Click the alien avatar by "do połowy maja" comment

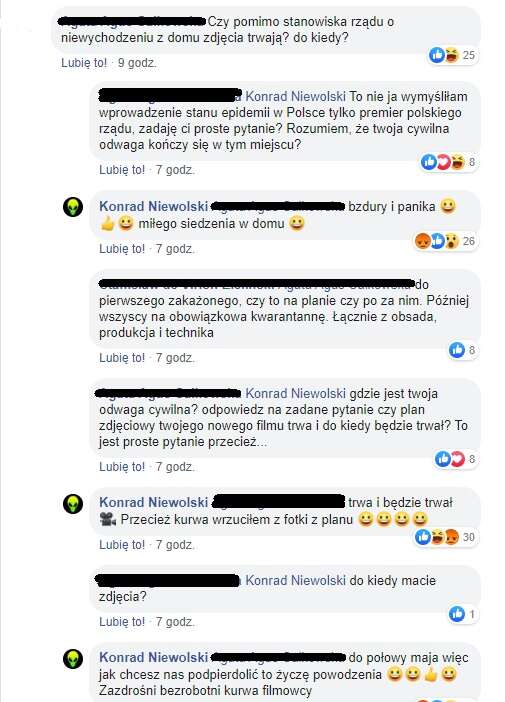pyautogui.click(x=73, y=659)
